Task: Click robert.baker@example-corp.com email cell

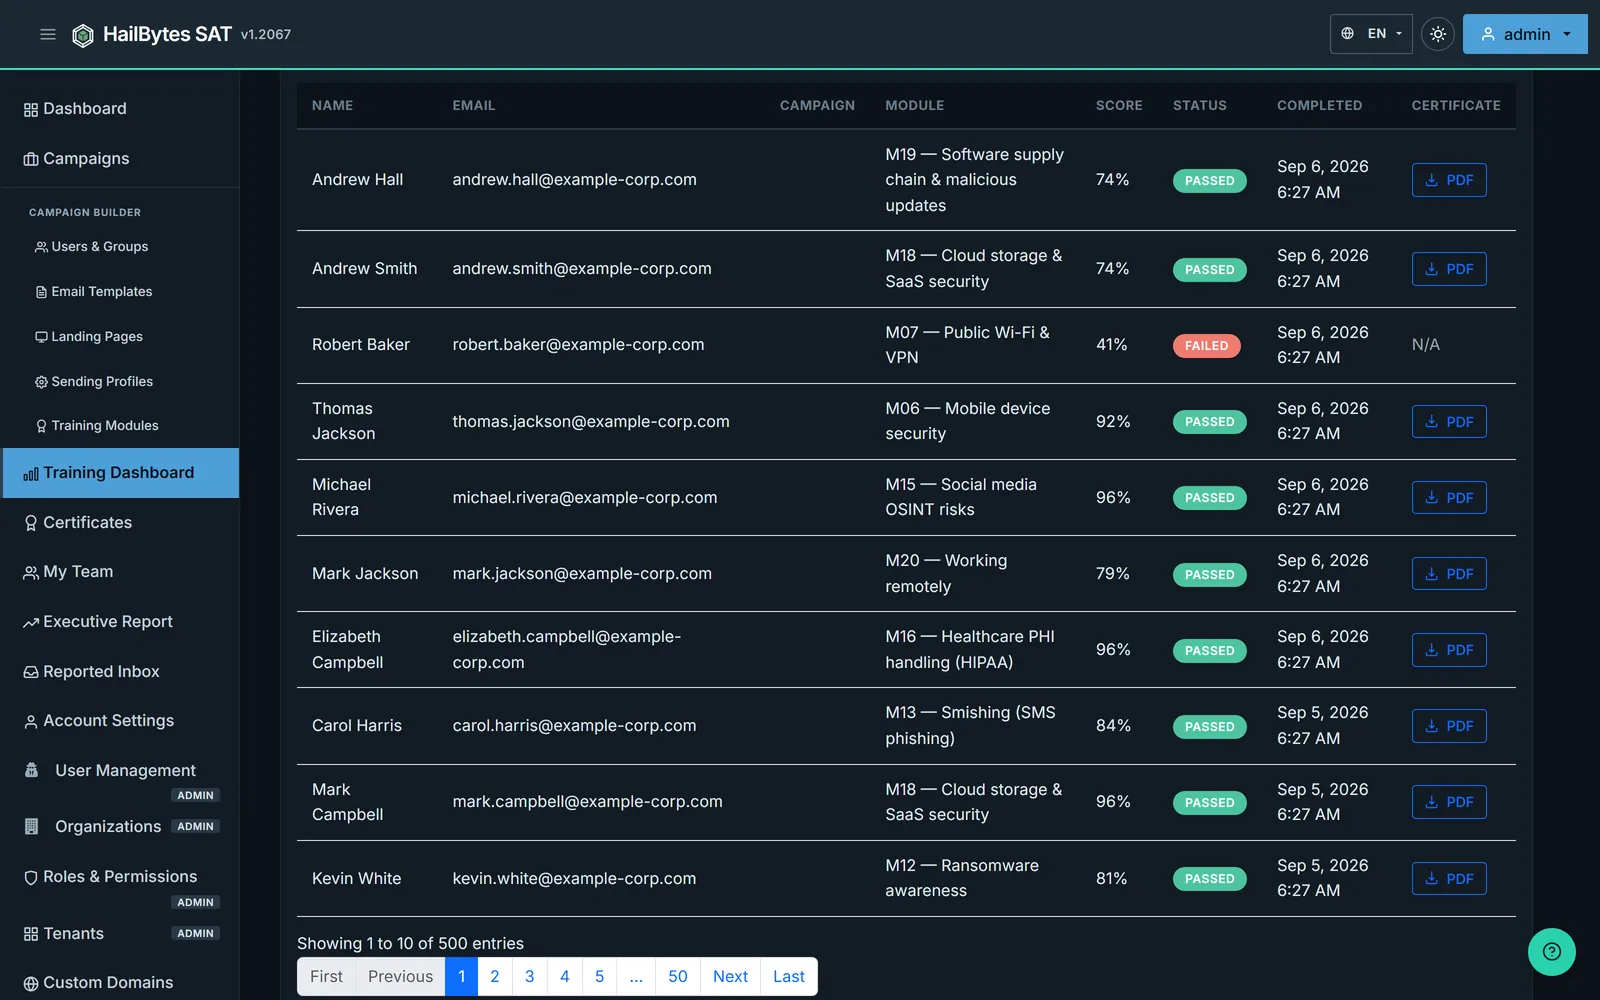Action: pos(578,345)
